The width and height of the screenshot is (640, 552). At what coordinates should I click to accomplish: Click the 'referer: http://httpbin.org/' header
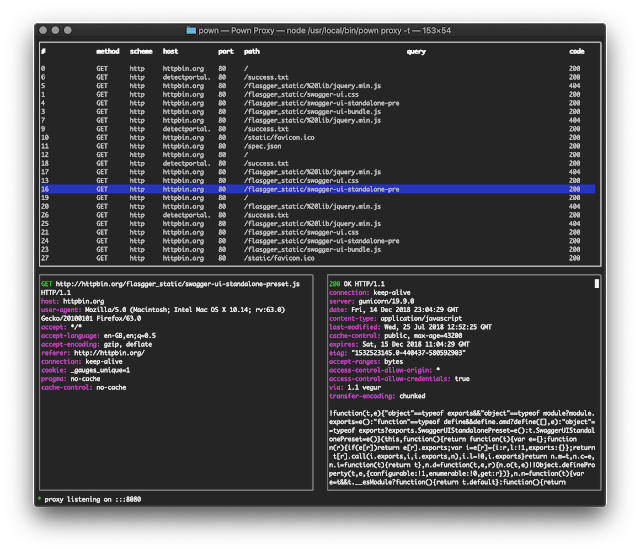point(93,353)
